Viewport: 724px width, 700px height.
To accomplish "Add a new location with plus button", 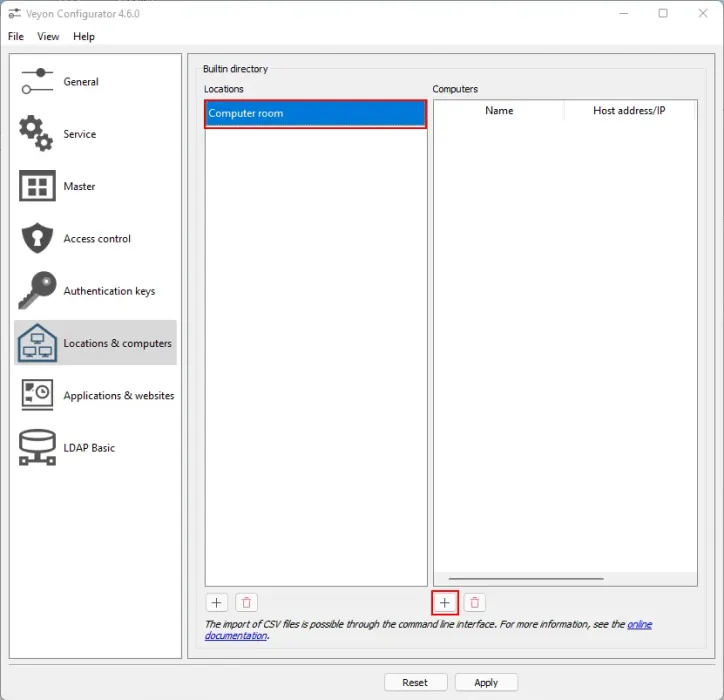I will tap(217, 602).
